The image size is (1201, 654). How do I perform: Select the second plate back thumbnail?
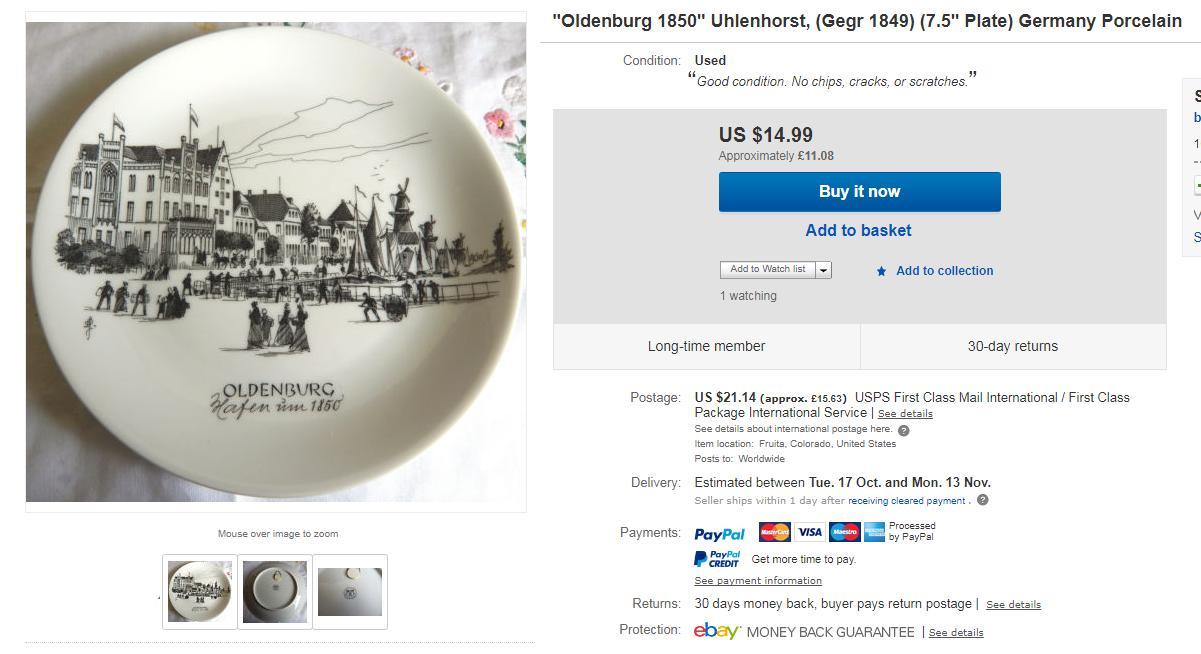pos(275,592)
